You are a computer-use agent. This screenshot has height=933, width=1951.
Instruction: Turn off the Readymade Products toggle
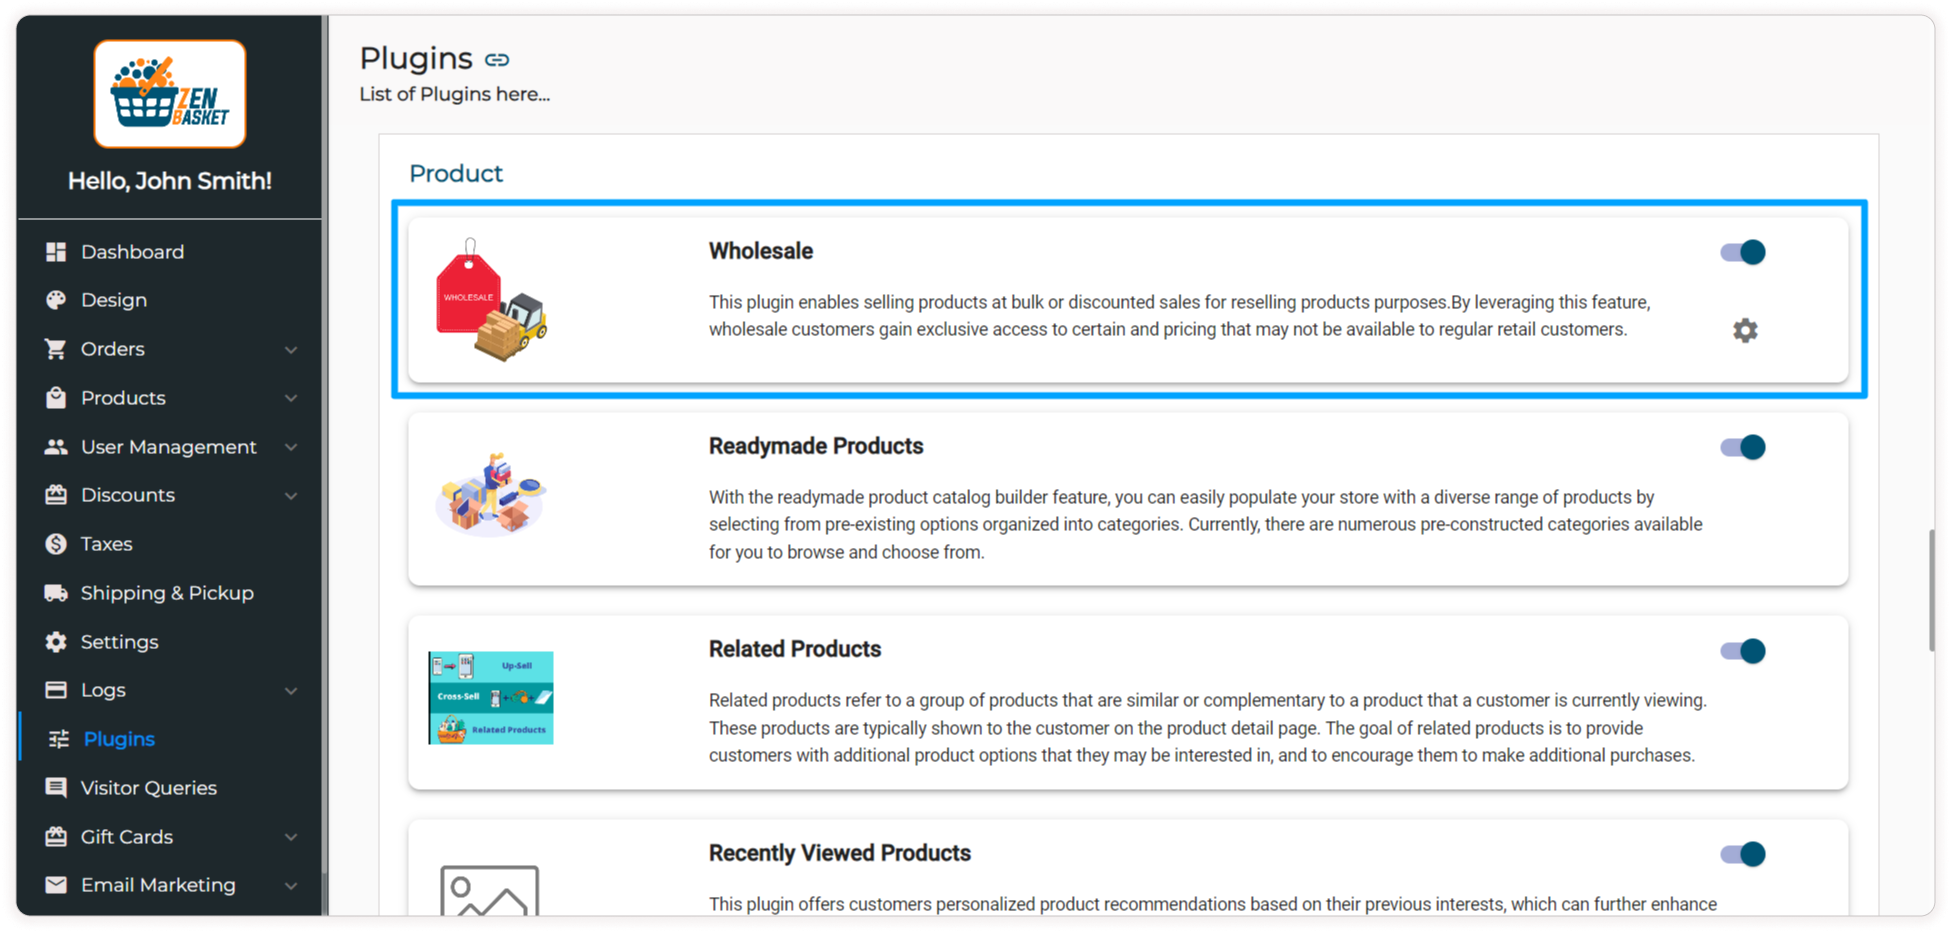(1743, 447)
